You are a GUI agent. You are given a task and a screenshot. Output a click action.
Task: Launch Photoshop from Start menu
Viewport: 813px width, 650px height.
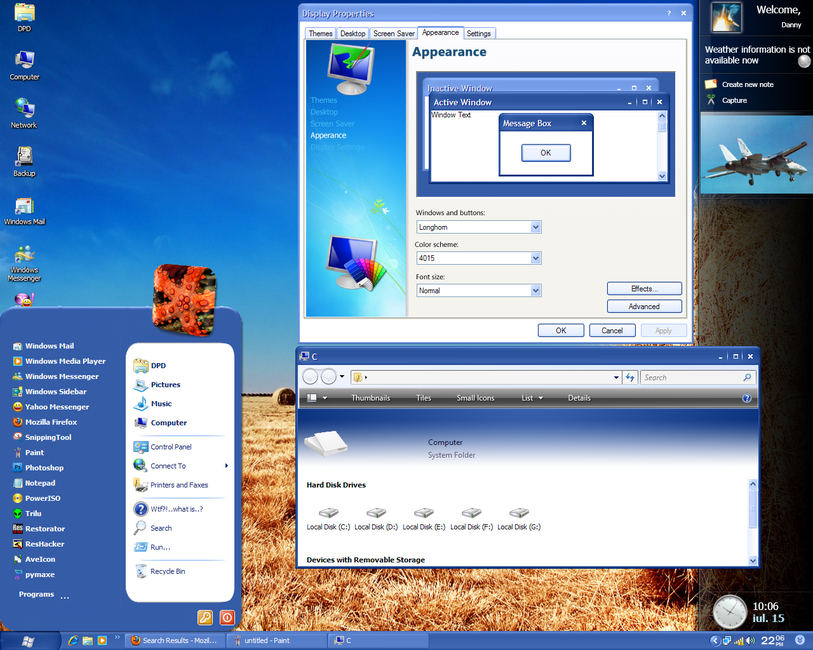point(38,468)
